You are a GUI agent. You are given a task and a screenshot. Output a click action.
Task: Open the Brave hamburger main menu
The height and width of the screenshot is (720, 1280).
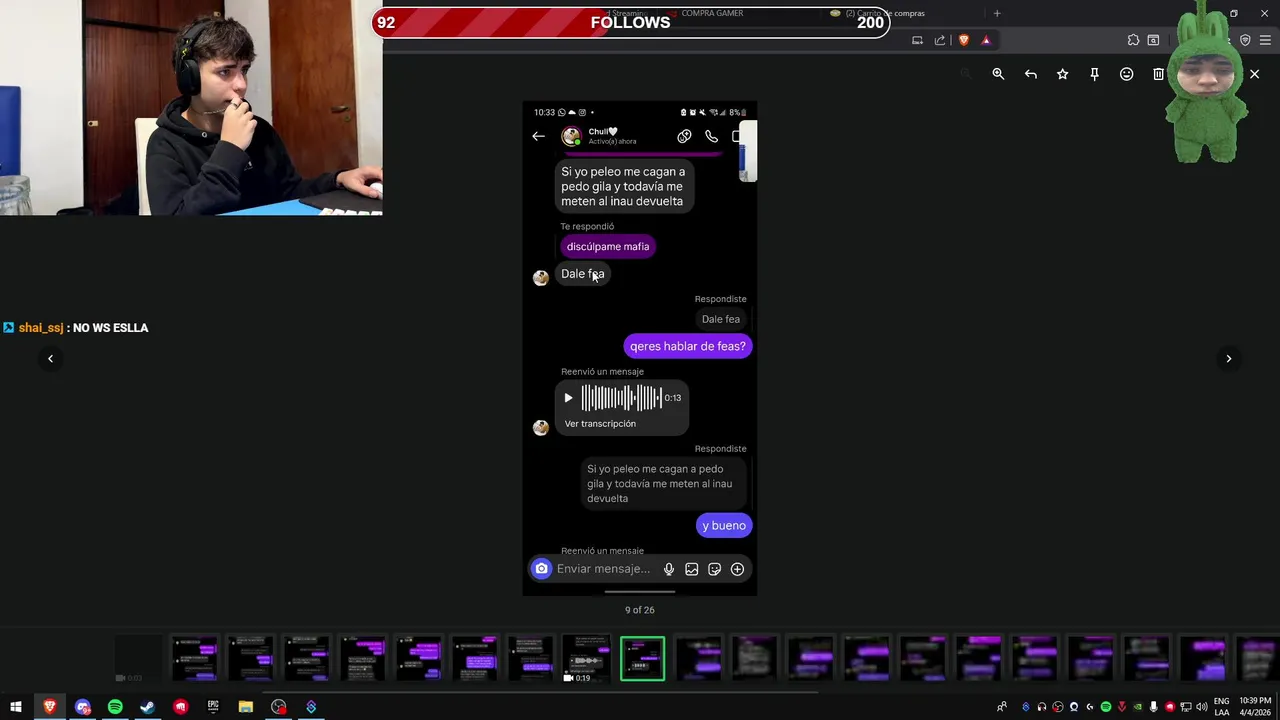click(1265, 40)
